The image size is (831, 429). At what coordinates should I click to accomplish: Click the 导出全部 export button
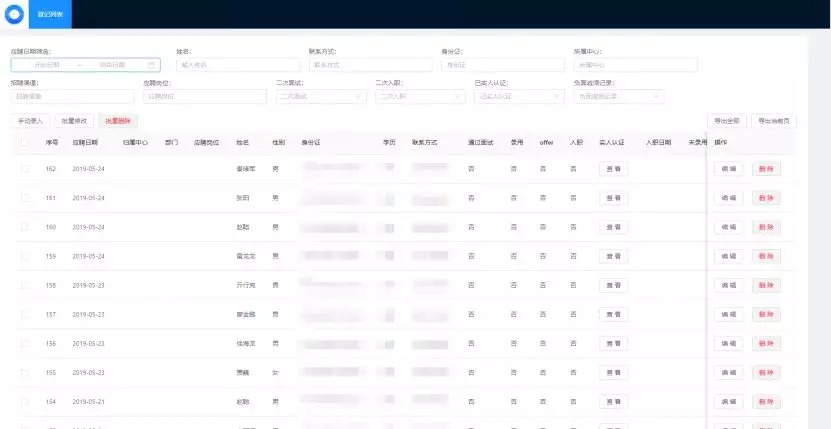click(x=727, y=121)
